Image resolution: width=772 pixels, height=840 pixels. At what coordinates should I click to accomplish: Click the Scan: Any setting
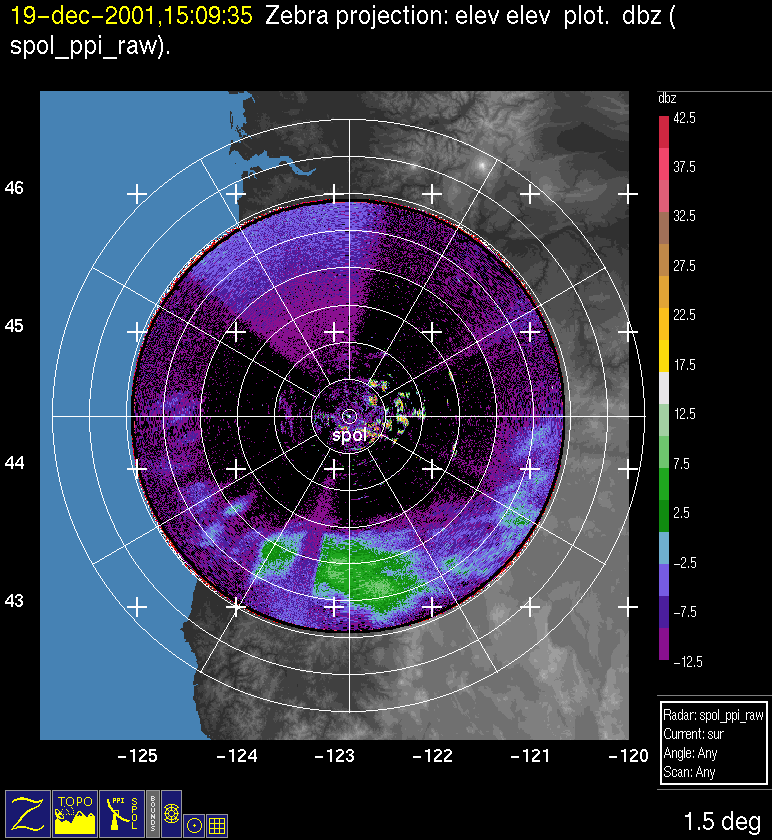click(688, 772)
